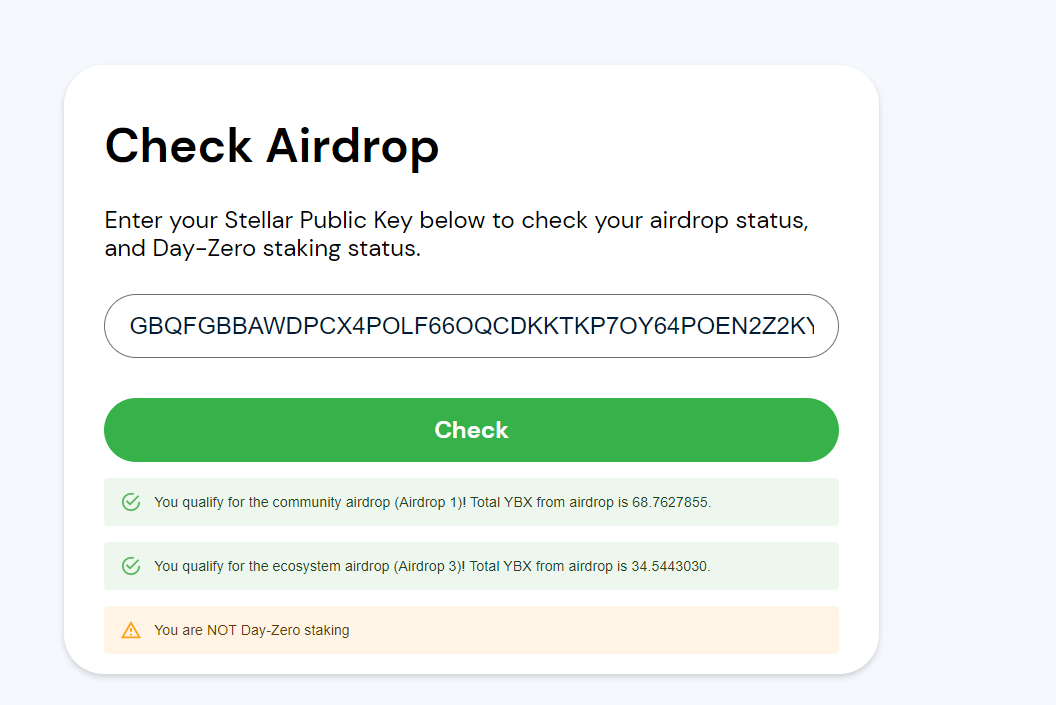Click the 68.7627855 YBX amount
The width and height of the screenshot is (1056, 705).
pos(670,502)
